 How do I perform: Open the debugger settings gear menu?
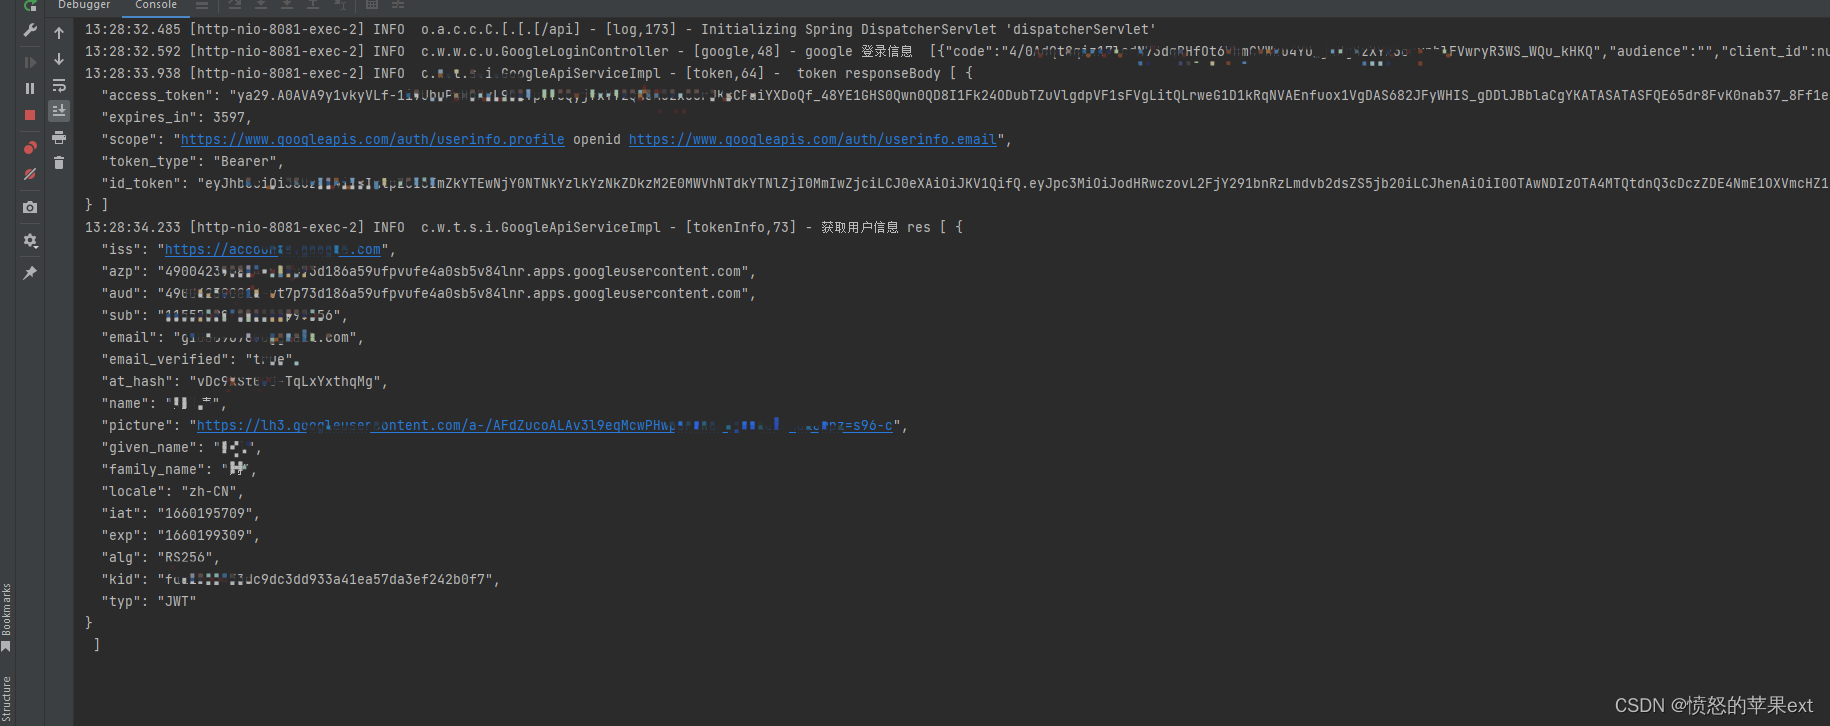30,240
